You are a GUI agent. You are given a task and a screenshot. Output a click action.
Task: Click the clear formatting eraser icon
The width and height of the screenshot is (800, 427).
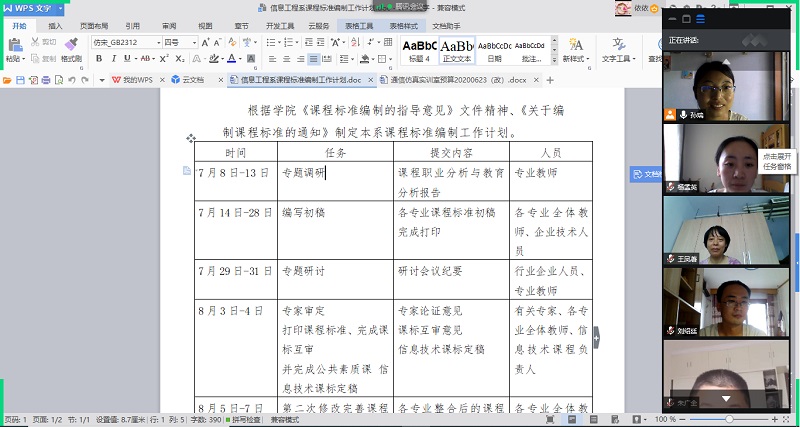(232, 42)
